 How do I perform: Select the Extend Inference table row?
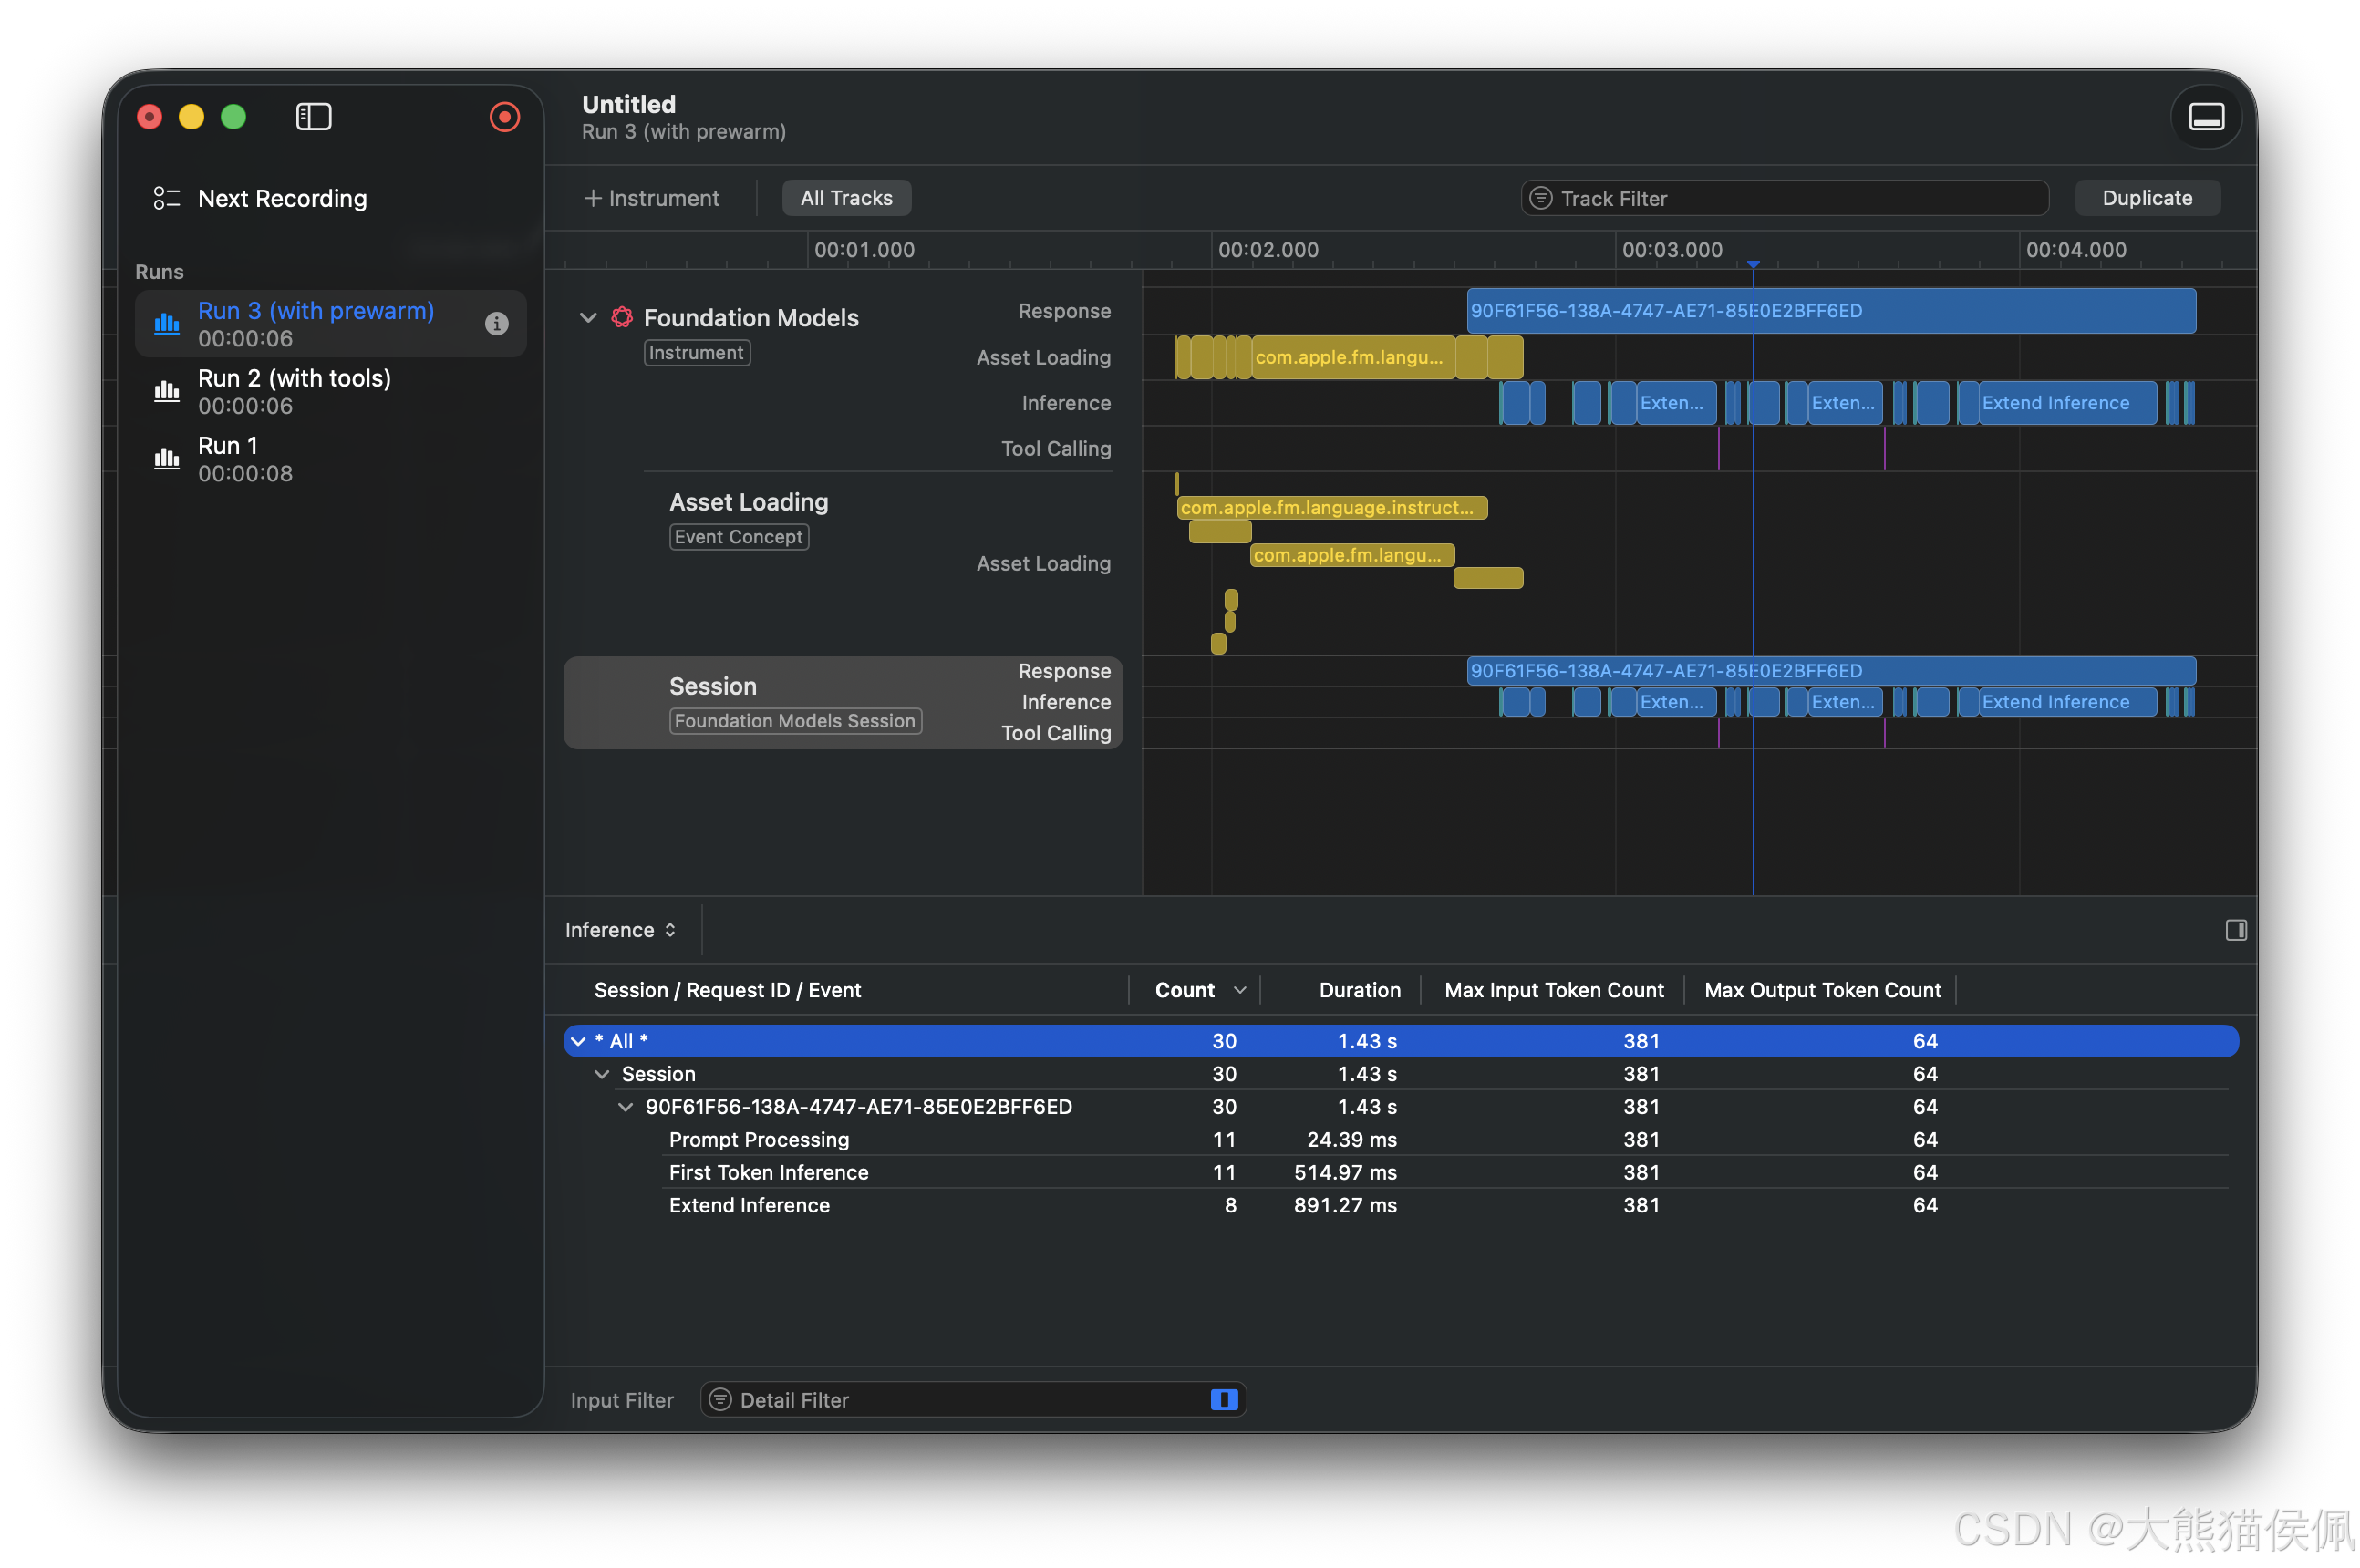[749, 1205]
